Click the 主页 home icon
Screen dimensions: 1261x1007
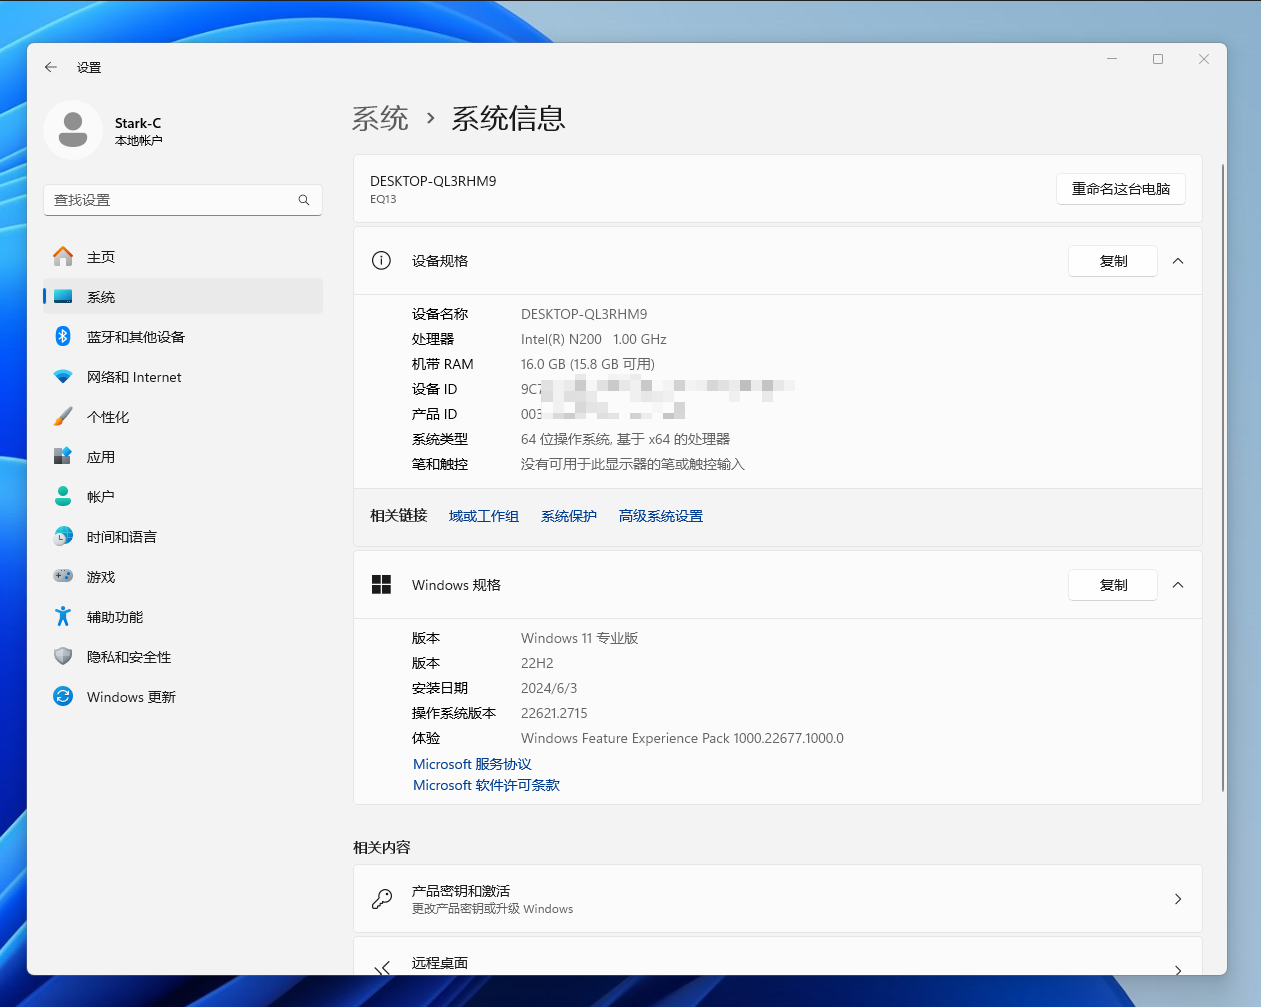coord(63,257)
